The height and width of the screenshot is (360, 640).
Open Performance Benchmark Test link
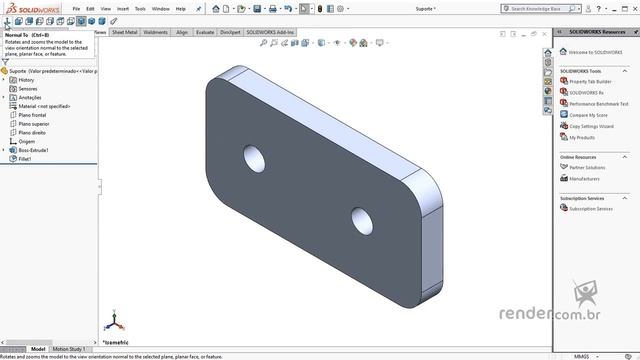click(x=599, y=104)
